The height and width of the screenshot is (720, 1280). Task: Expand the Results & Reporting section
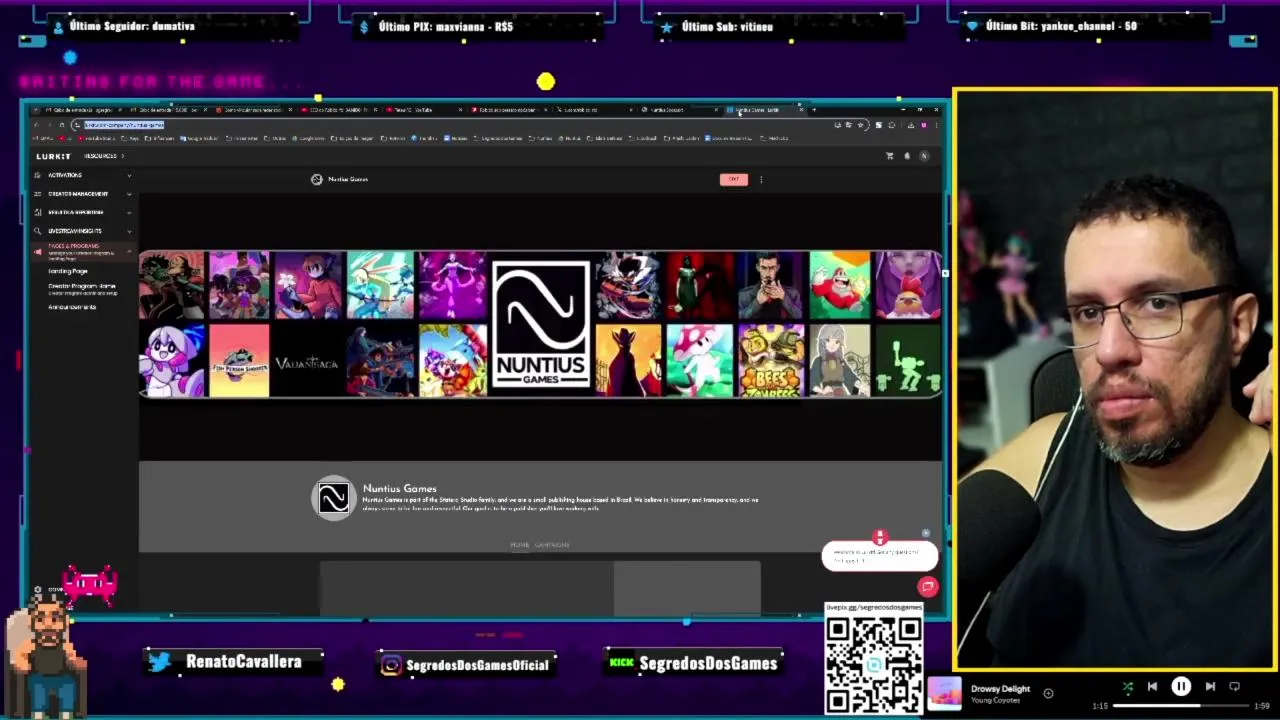tap(129, 212)
